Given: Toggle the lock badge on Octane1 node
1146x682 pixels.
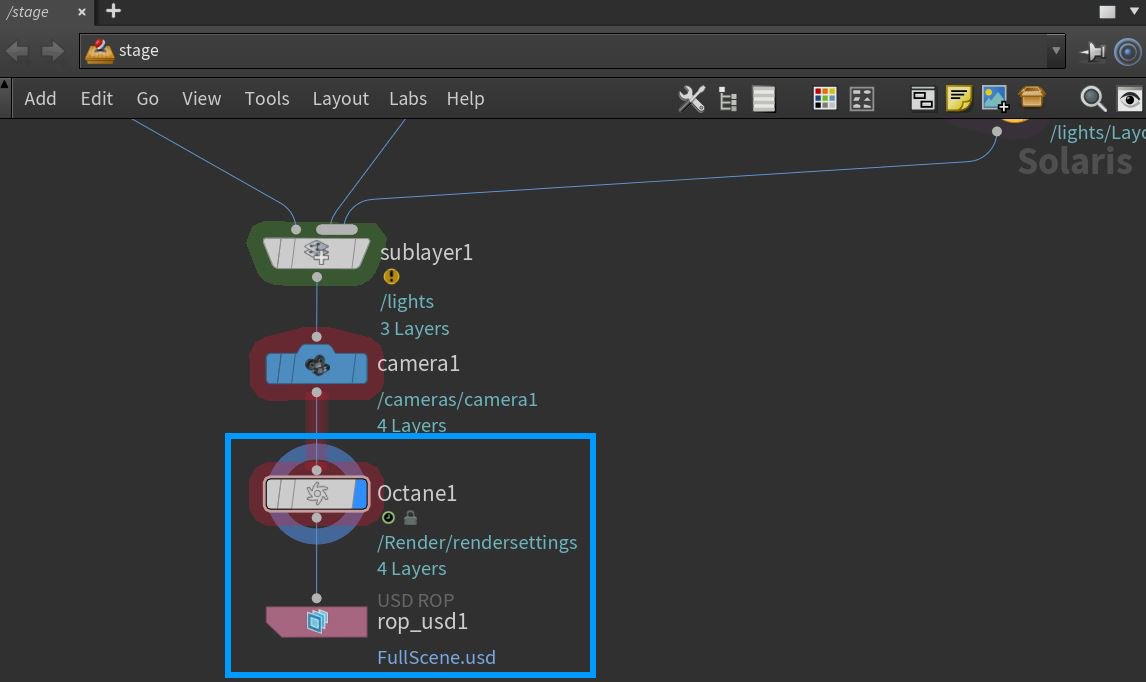Looking at the screenshot, I should coord(410,517).
